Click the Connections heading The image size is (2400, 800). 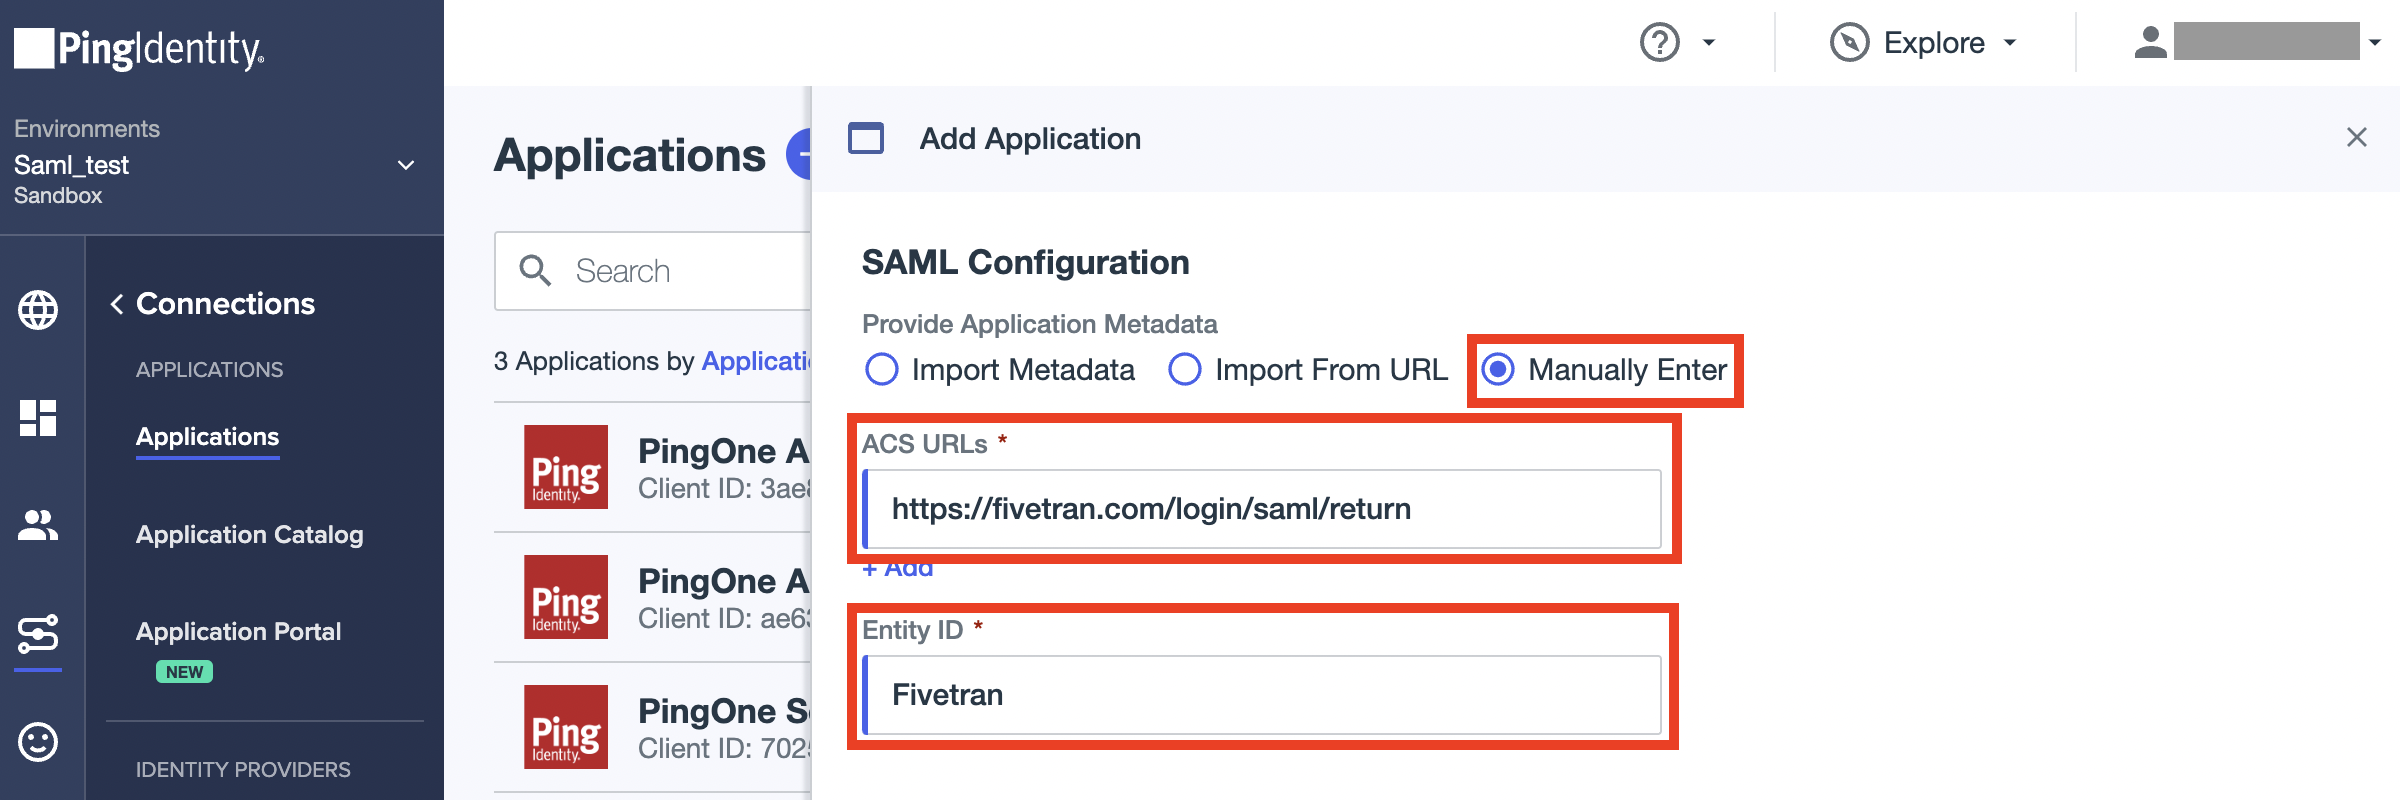tap(226, 304)
